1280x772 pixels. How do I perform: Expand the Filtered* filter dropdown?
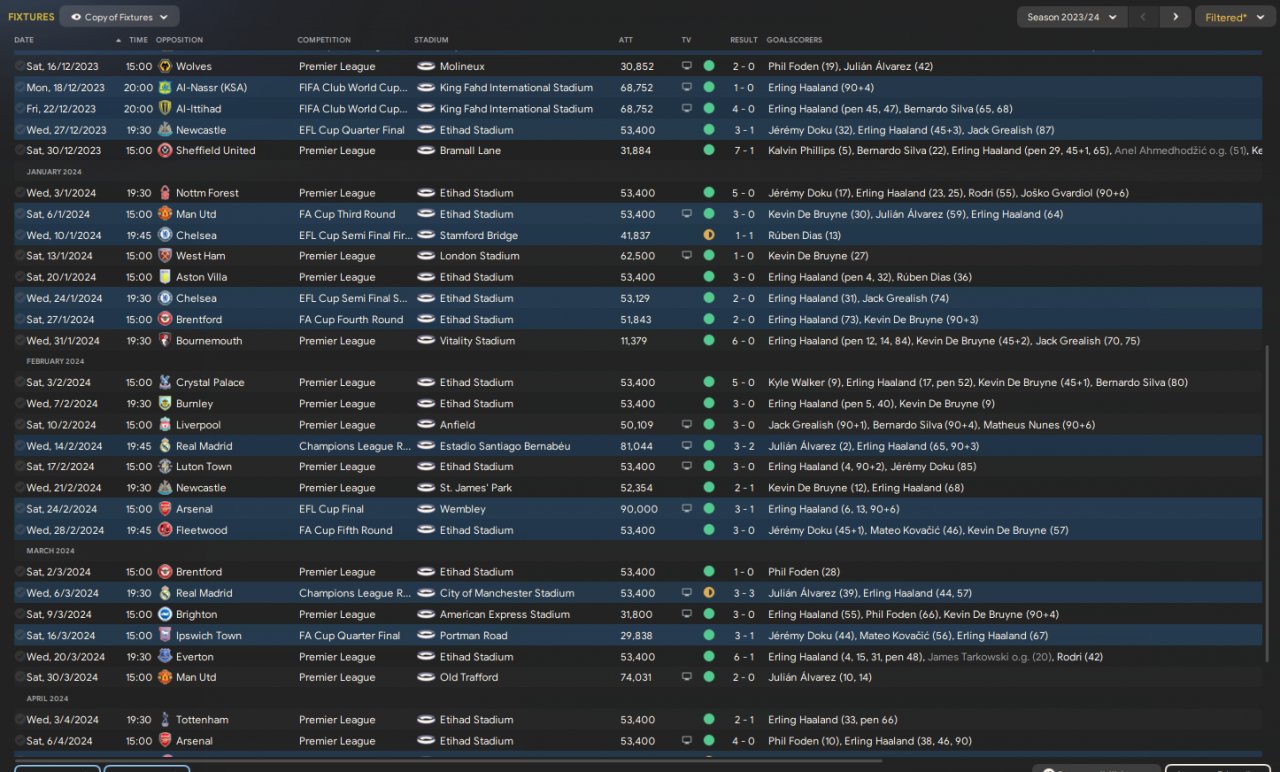(1235, 17)
